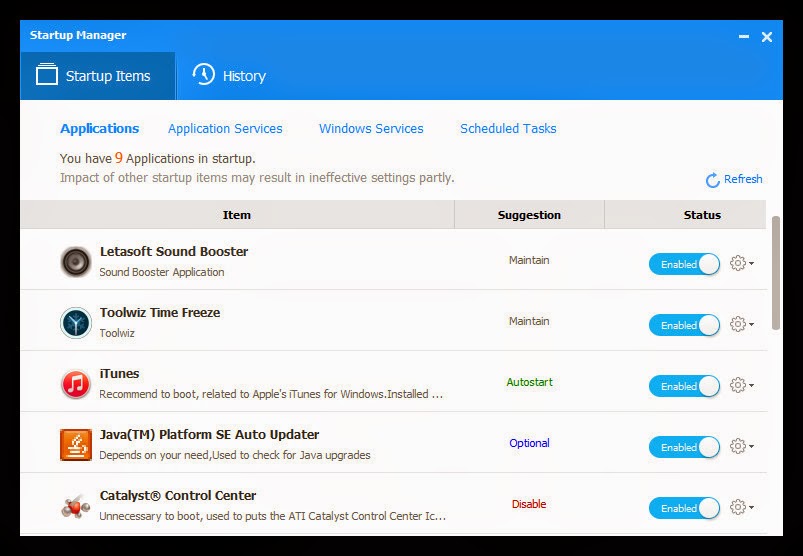Click the Java Platform SE Auto Updater icon
This screenshot has width=803, height=556.
76,445
